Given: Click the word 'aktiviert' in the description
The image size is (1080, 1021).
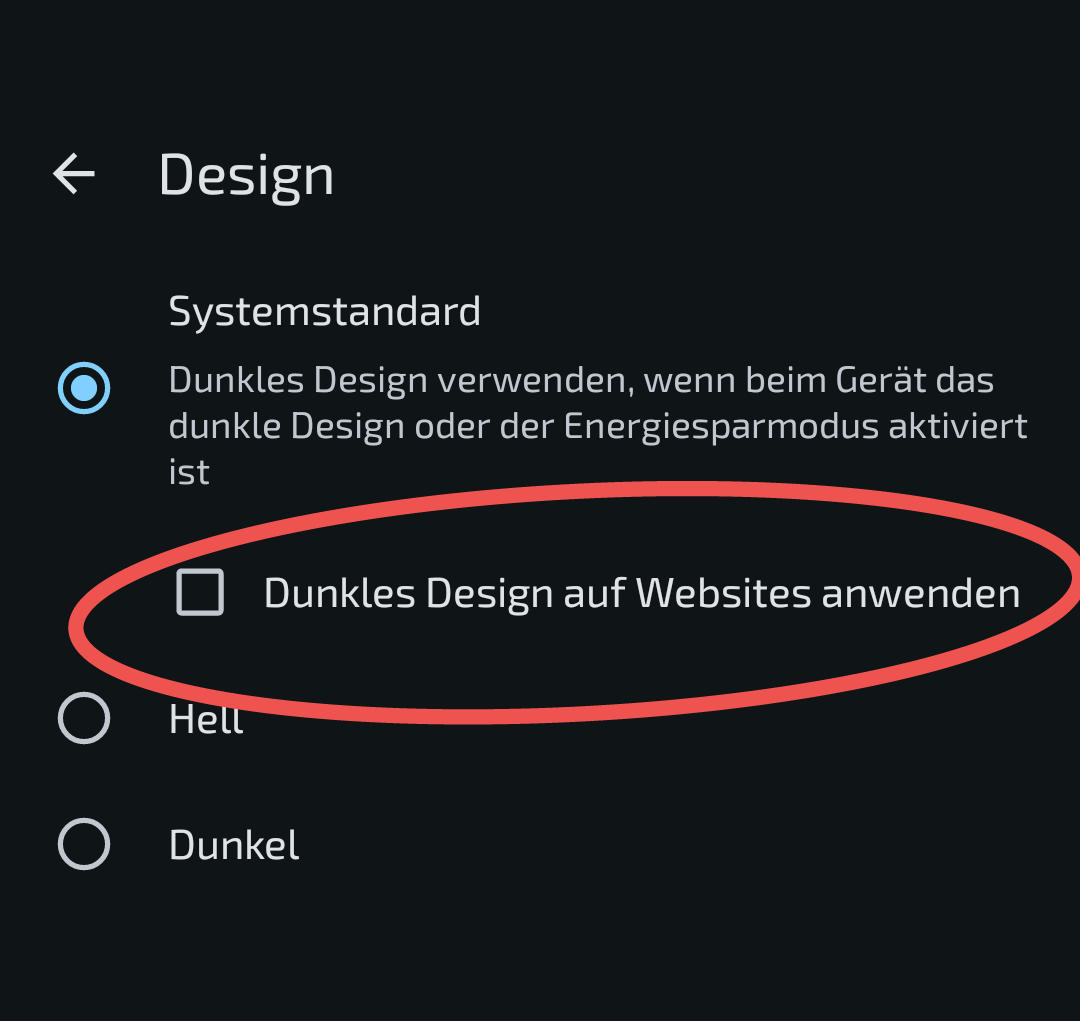Looking at the screenshot, I should [958, 426].
